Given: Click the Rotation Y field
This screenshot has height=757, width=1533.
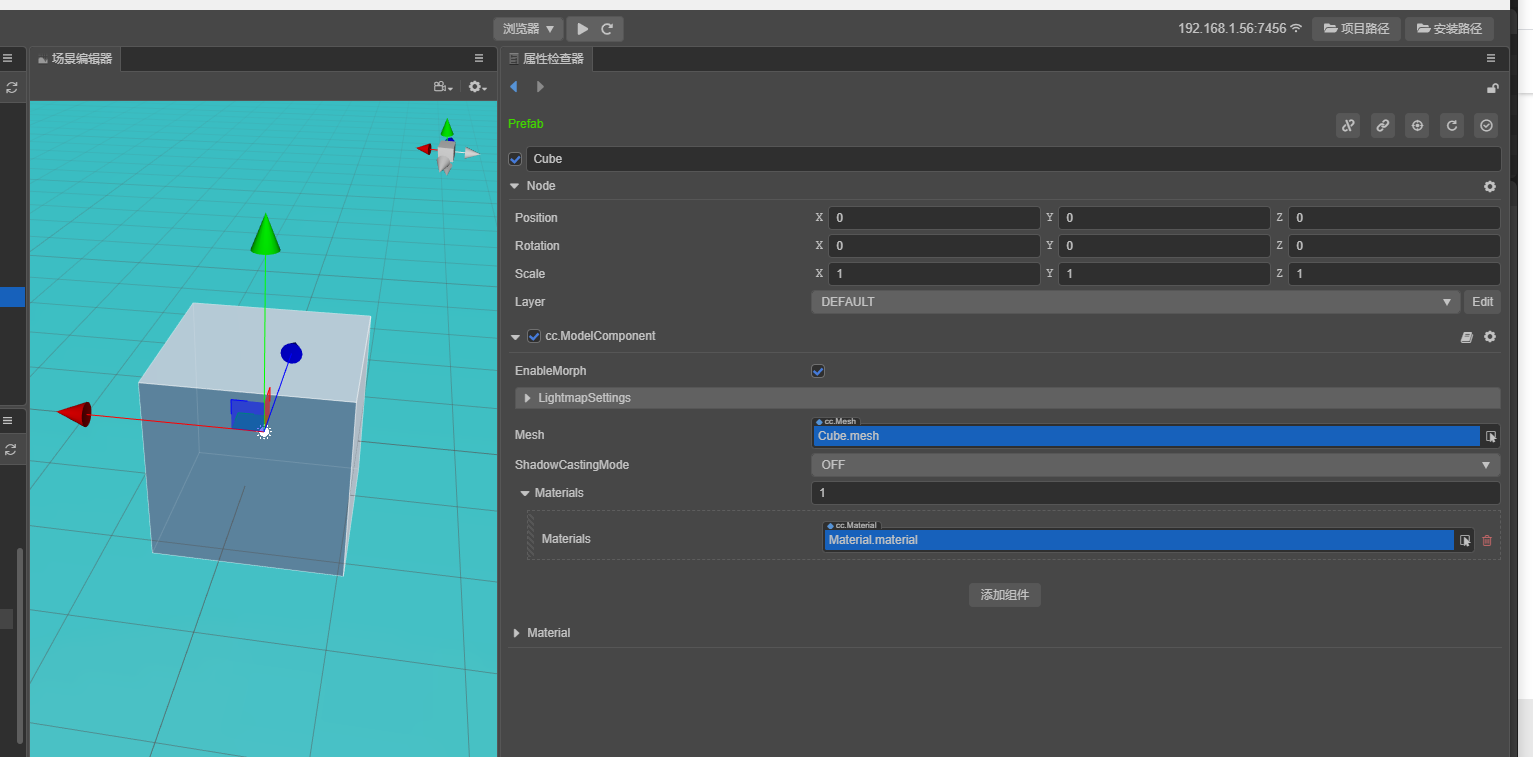Looking at the screenshot, I should coord(1164,246).
